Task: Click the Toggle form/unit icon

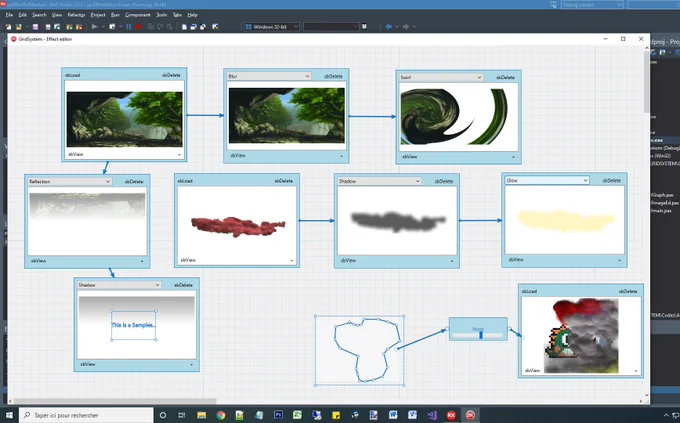Action: [x=203, y=26]
